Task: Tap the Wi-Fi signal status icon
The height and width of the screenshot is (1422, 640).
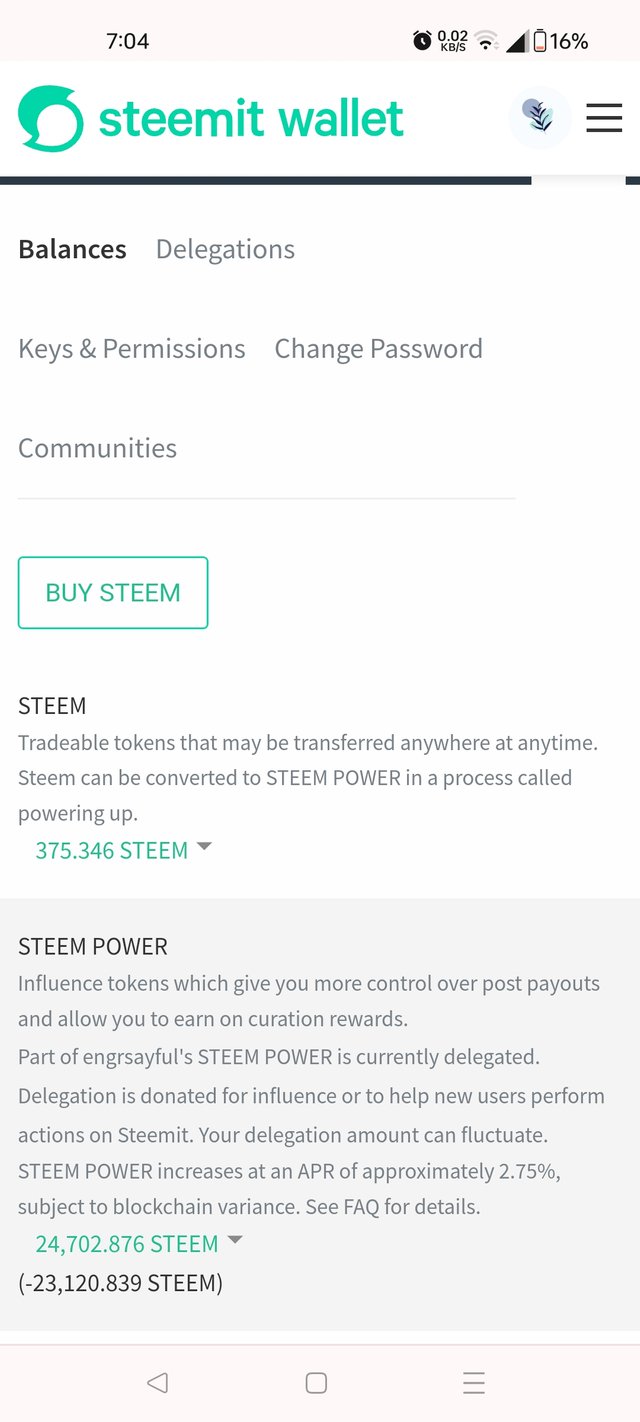Action: (487, 41)
